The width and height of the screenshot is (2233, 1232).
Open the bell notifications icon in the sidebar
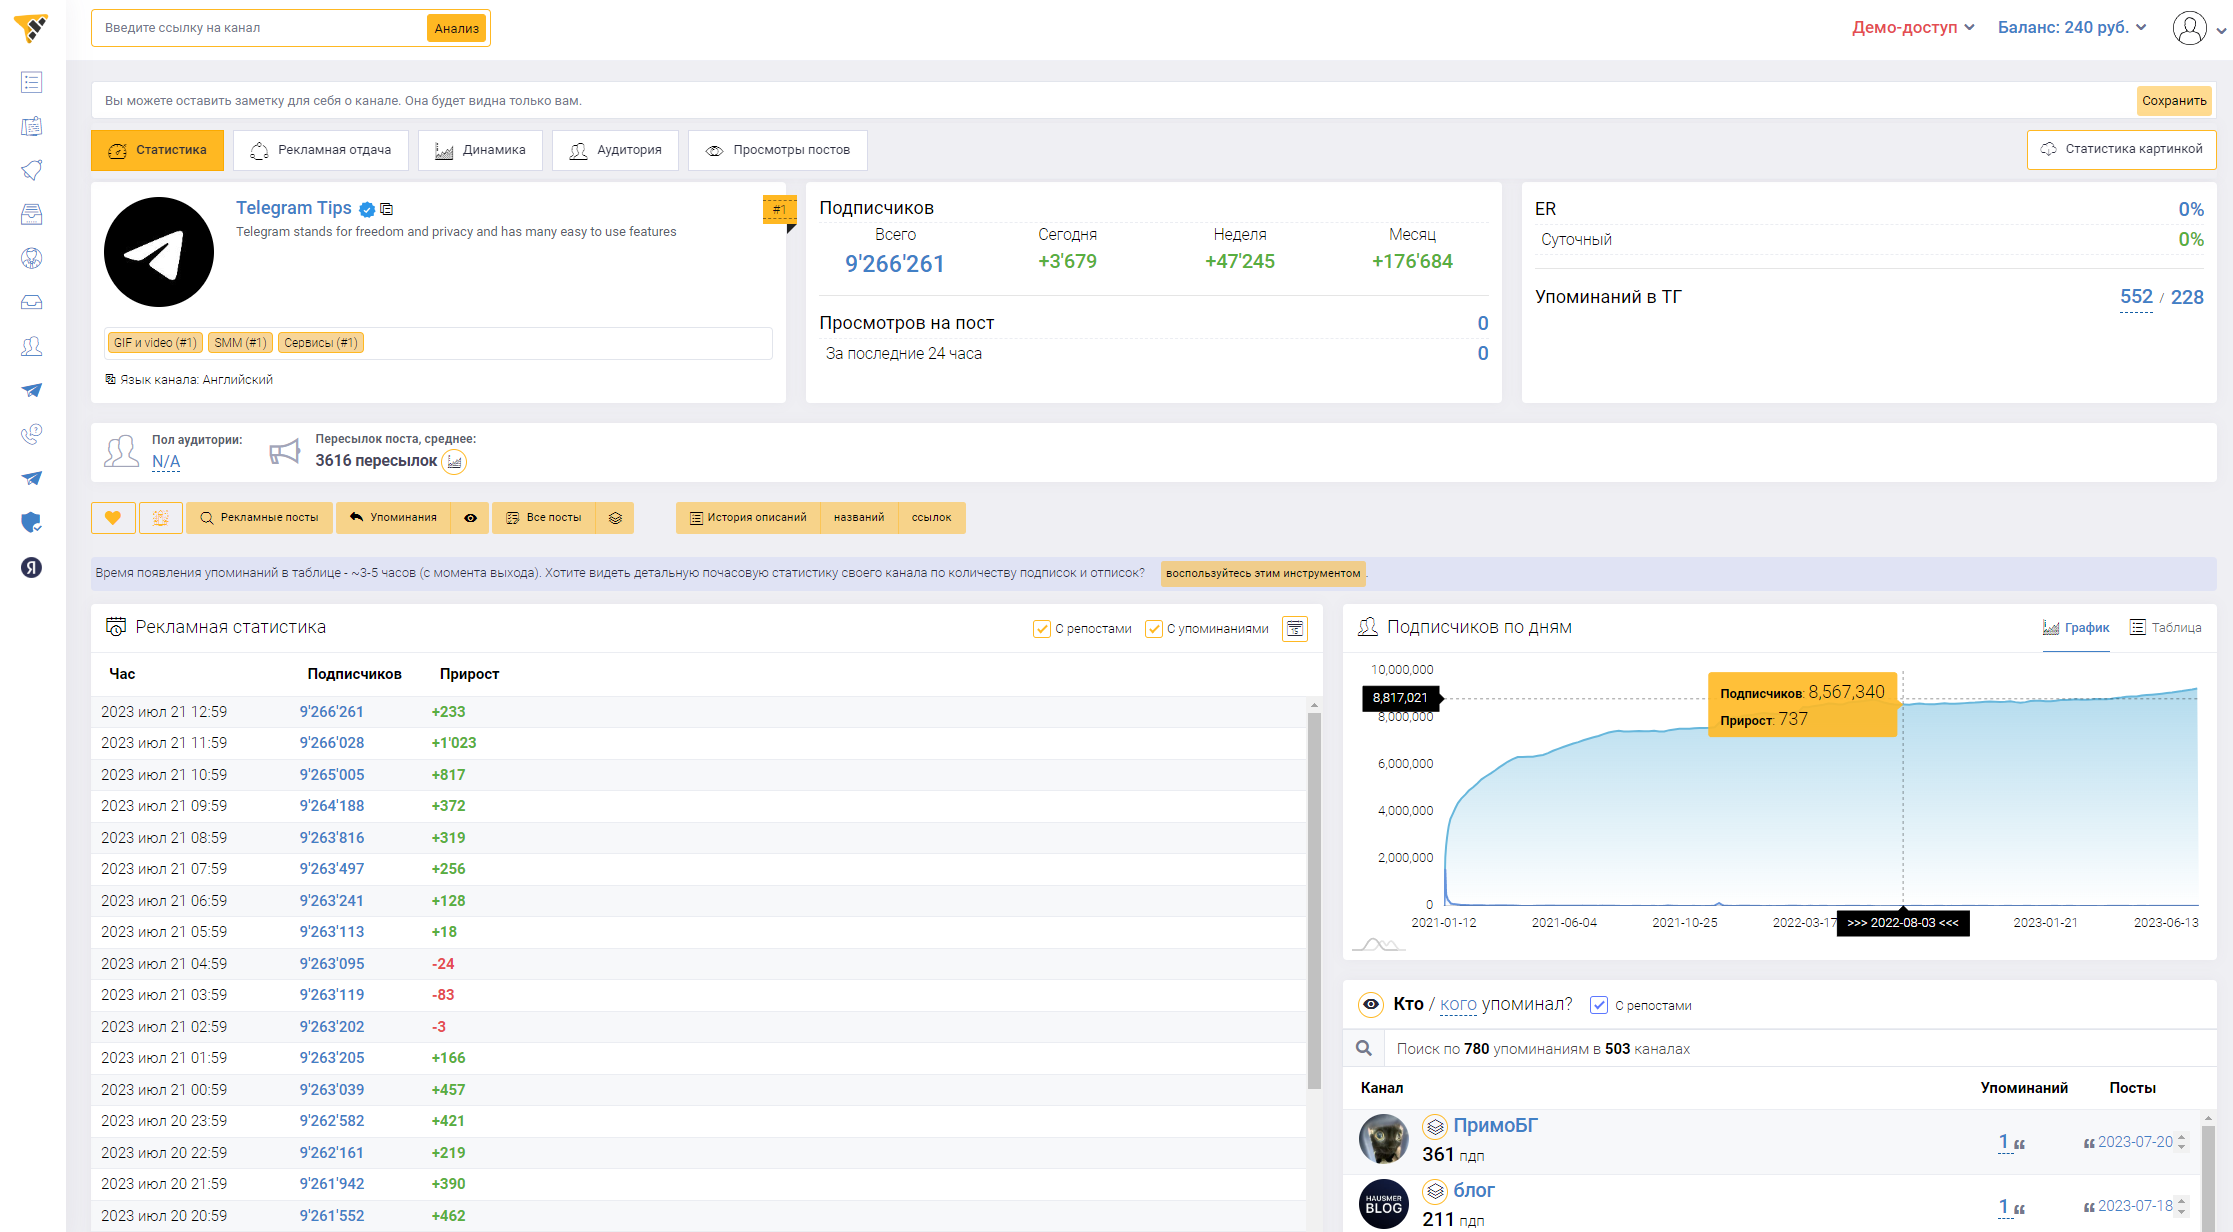click(32, 170)
